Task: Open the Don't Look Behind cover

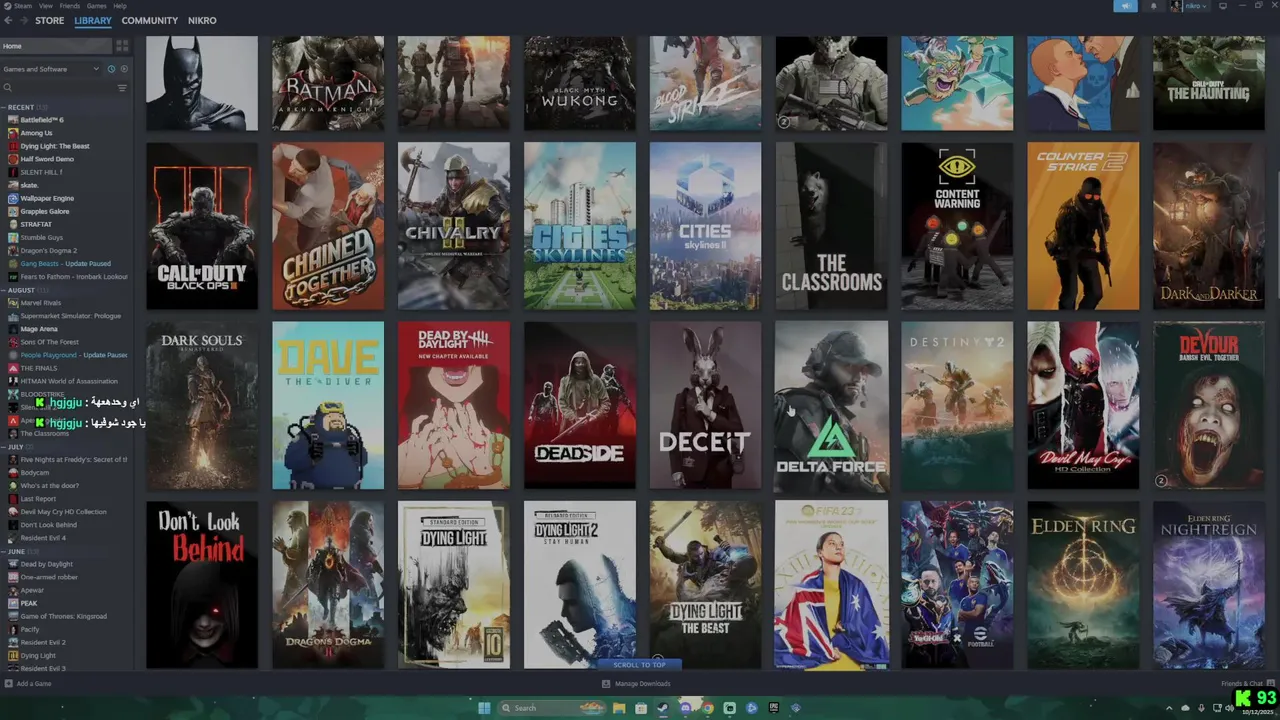Action: click(x=202, y=585)
